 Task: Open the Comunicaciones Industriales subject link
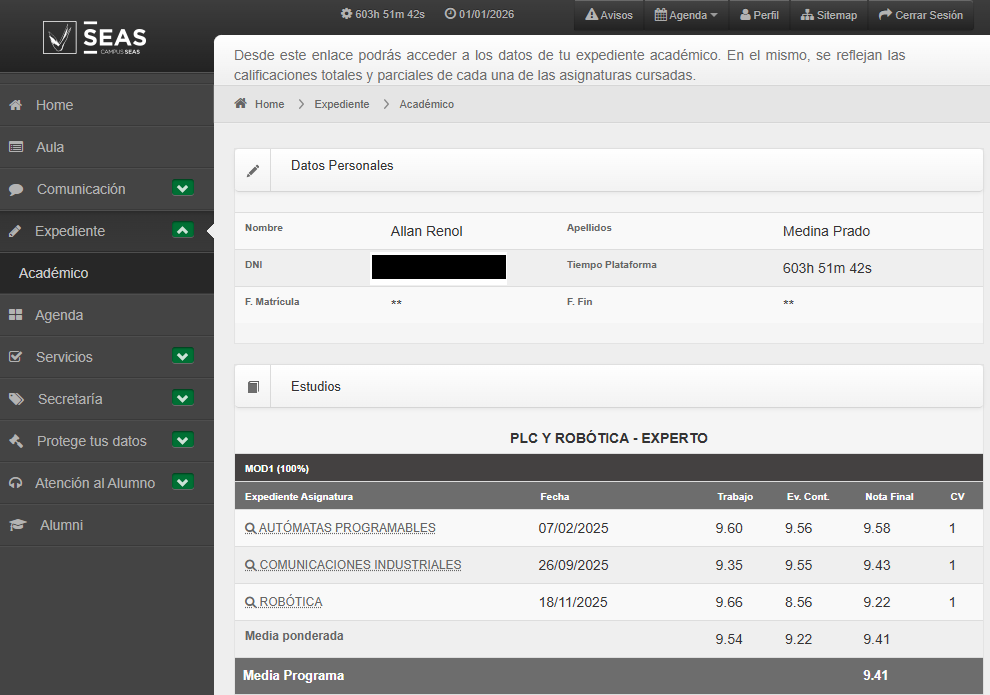360,565
